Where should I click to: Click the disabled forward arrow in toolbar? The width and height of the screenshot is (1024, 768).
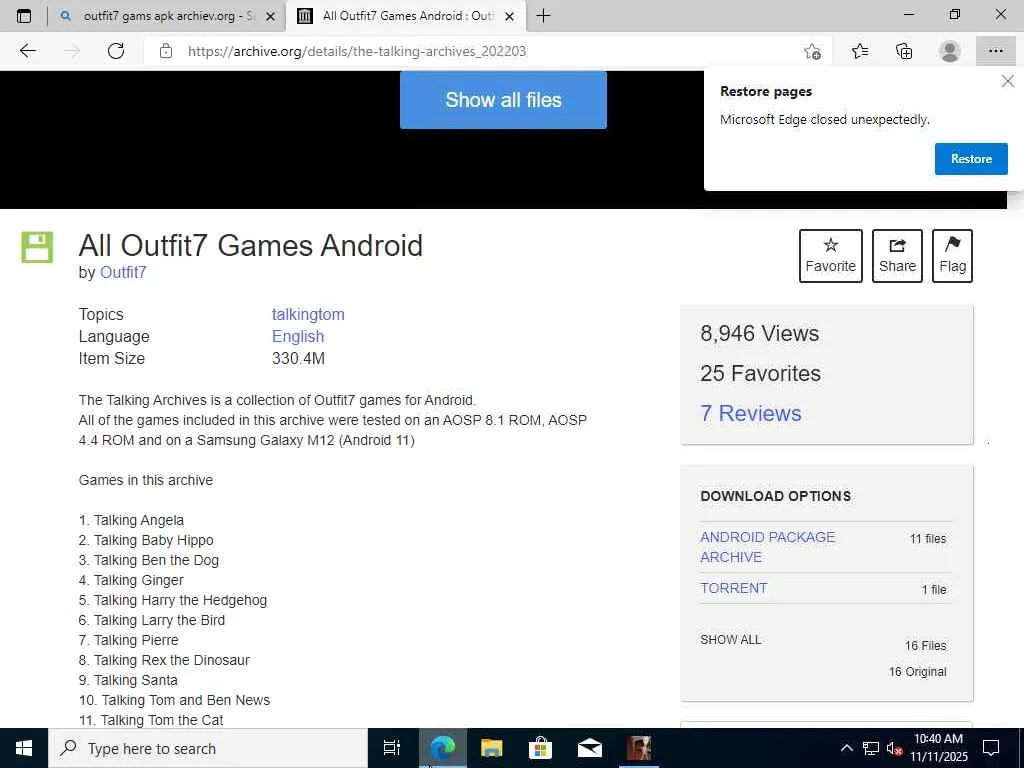[x=72, y=51]
